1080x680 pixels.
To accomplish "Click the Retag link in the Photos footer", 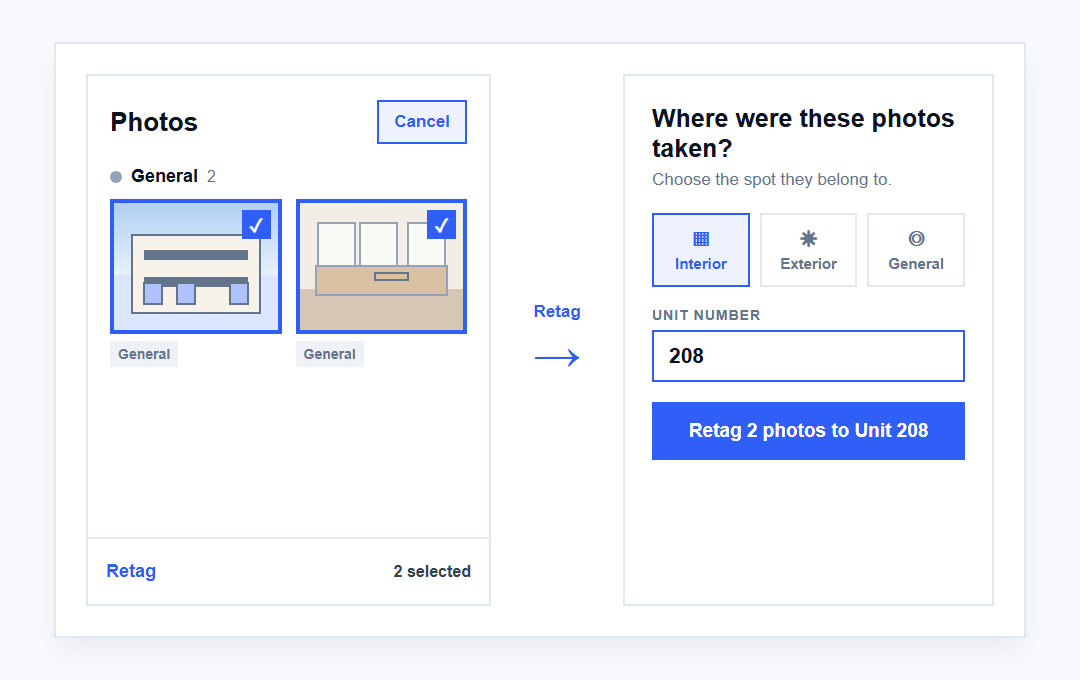I will (131, 571).
